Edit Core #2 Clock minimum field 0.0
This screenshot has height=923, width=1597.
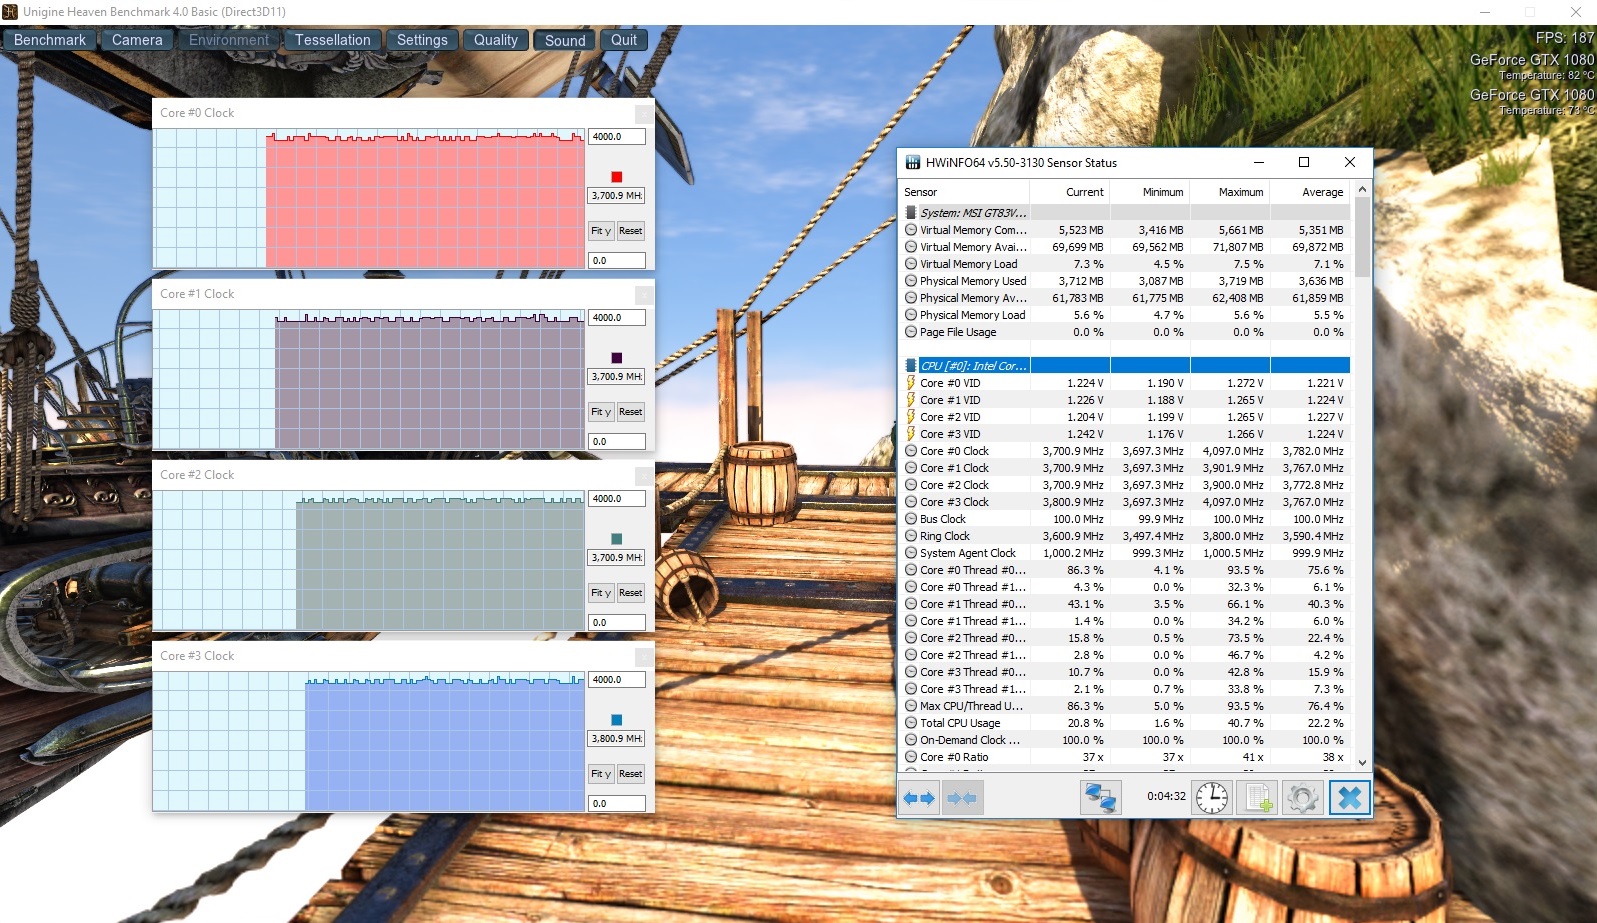[617, 622]
